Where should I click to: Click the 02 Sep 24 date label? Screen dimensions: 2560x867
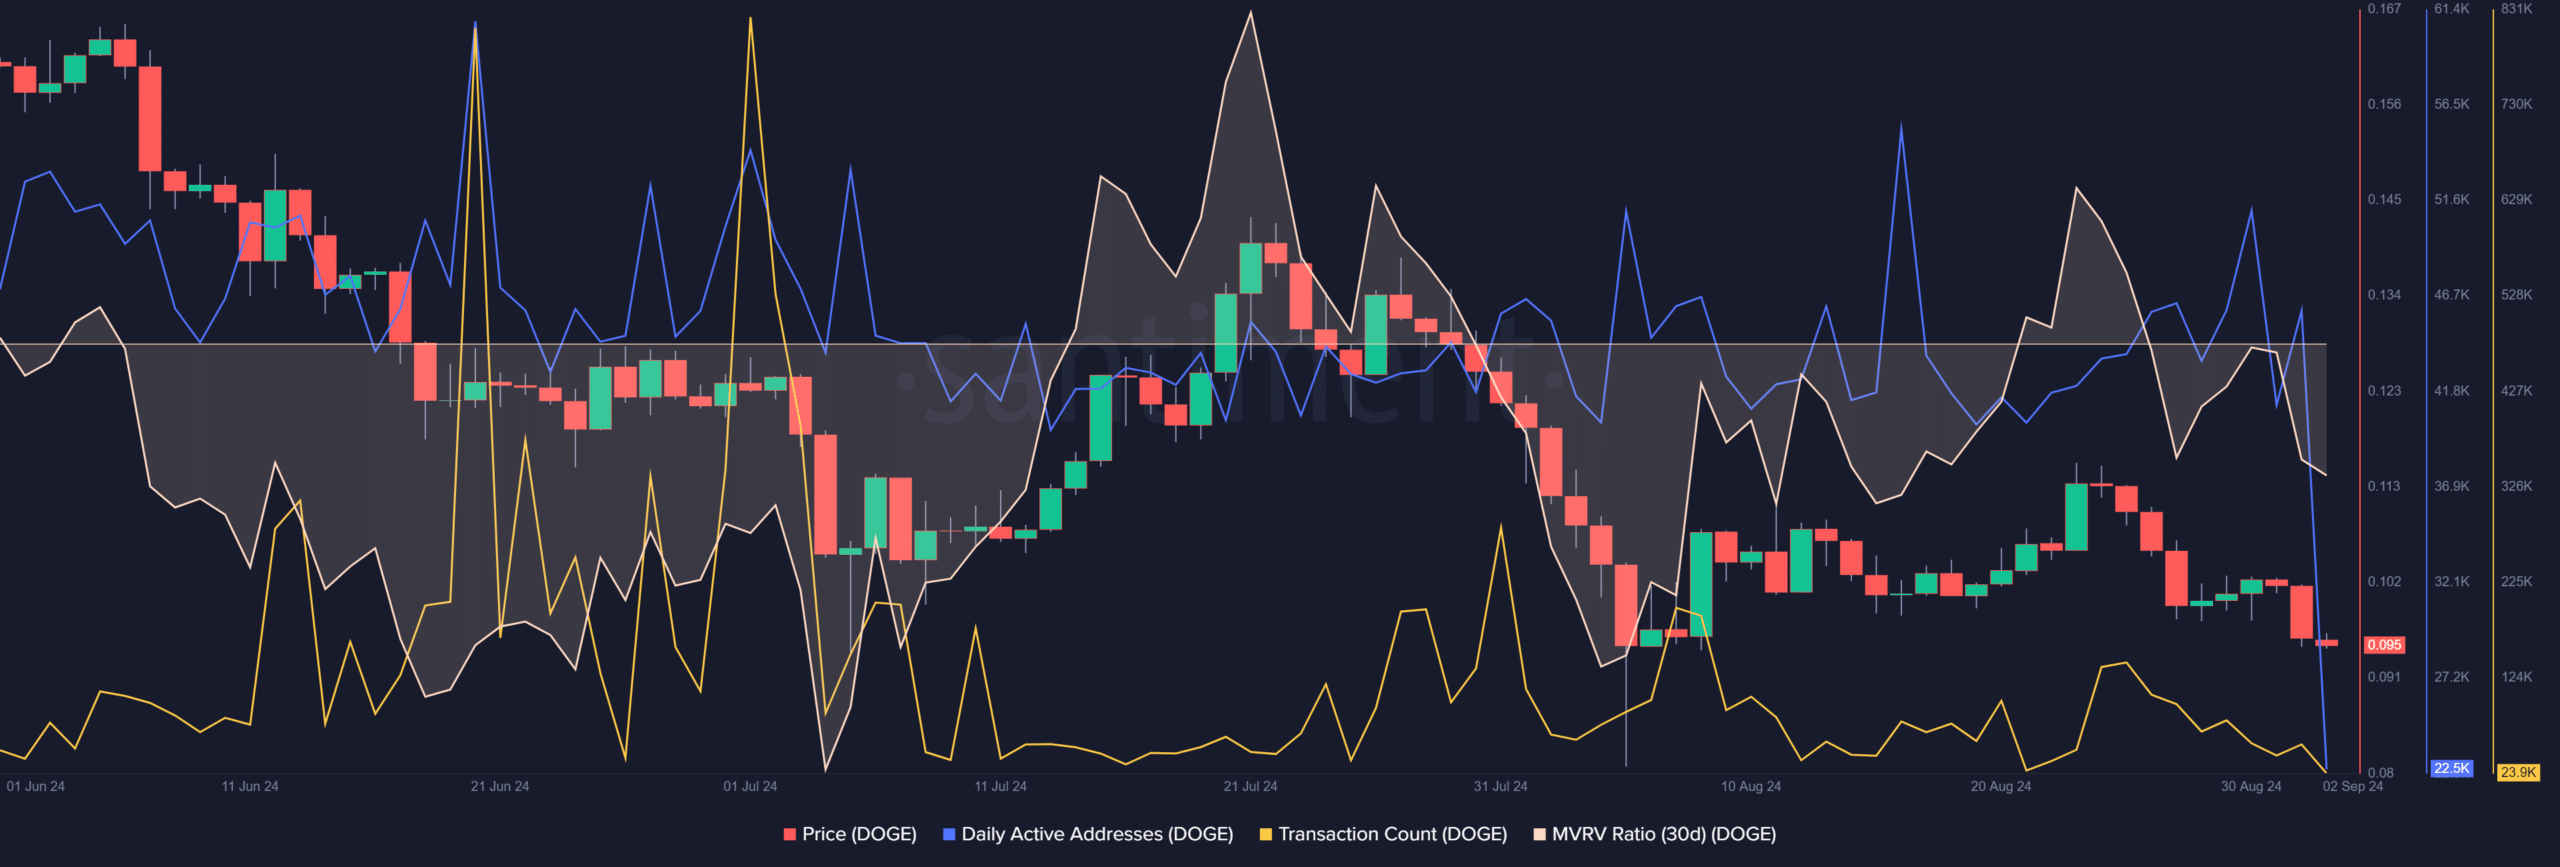click(2353, 786)
